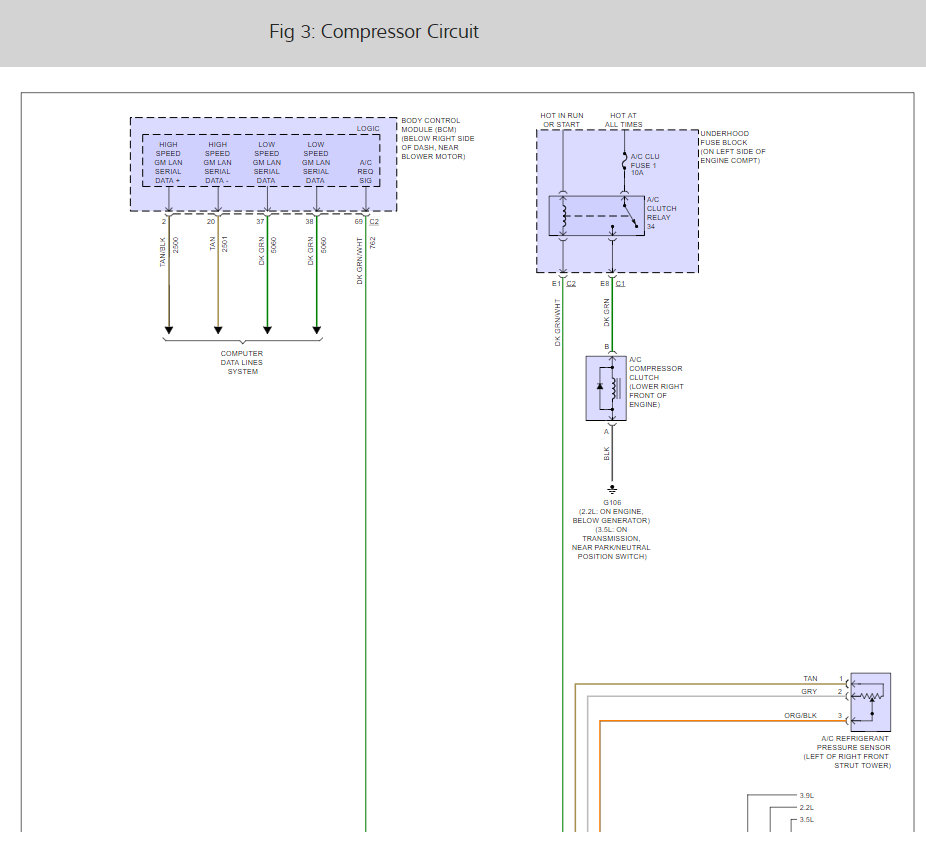The height and width of the screenshot is (854, 926).
Task: Select the A/C CLU FUSE 1 symbol
Action: tap(624, 161)
